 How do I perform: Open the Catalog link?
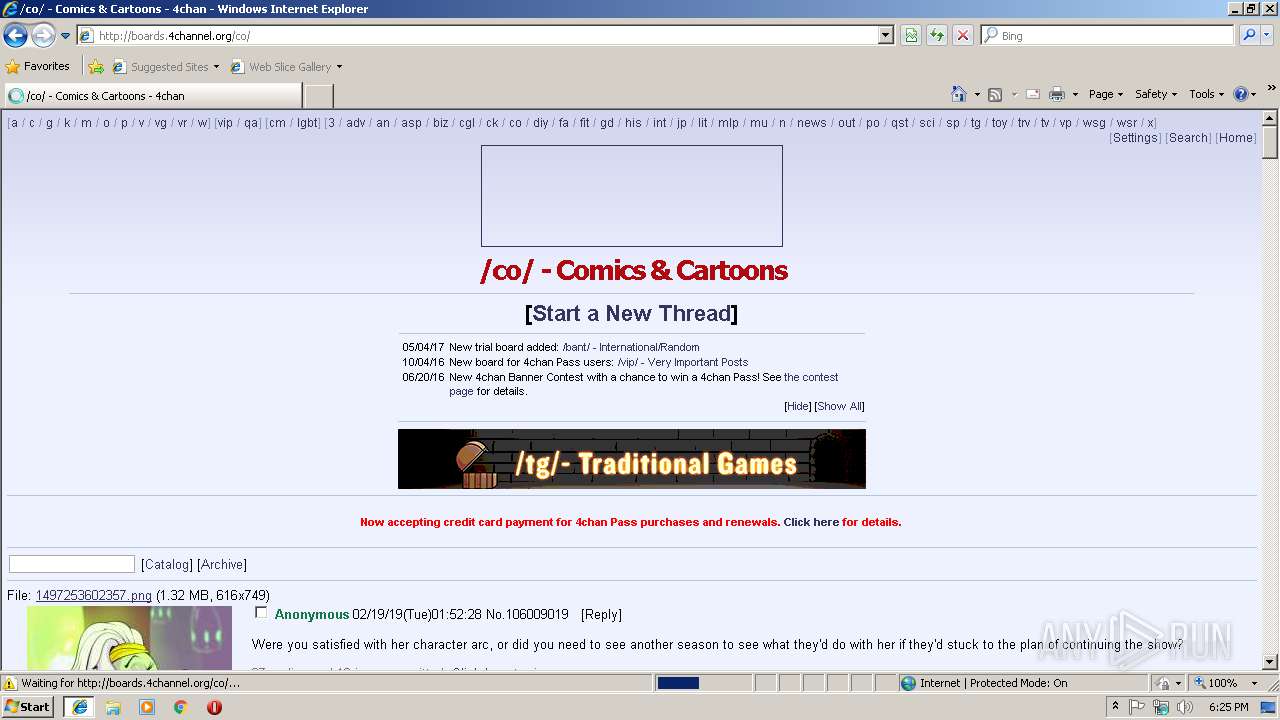[167, 564]
